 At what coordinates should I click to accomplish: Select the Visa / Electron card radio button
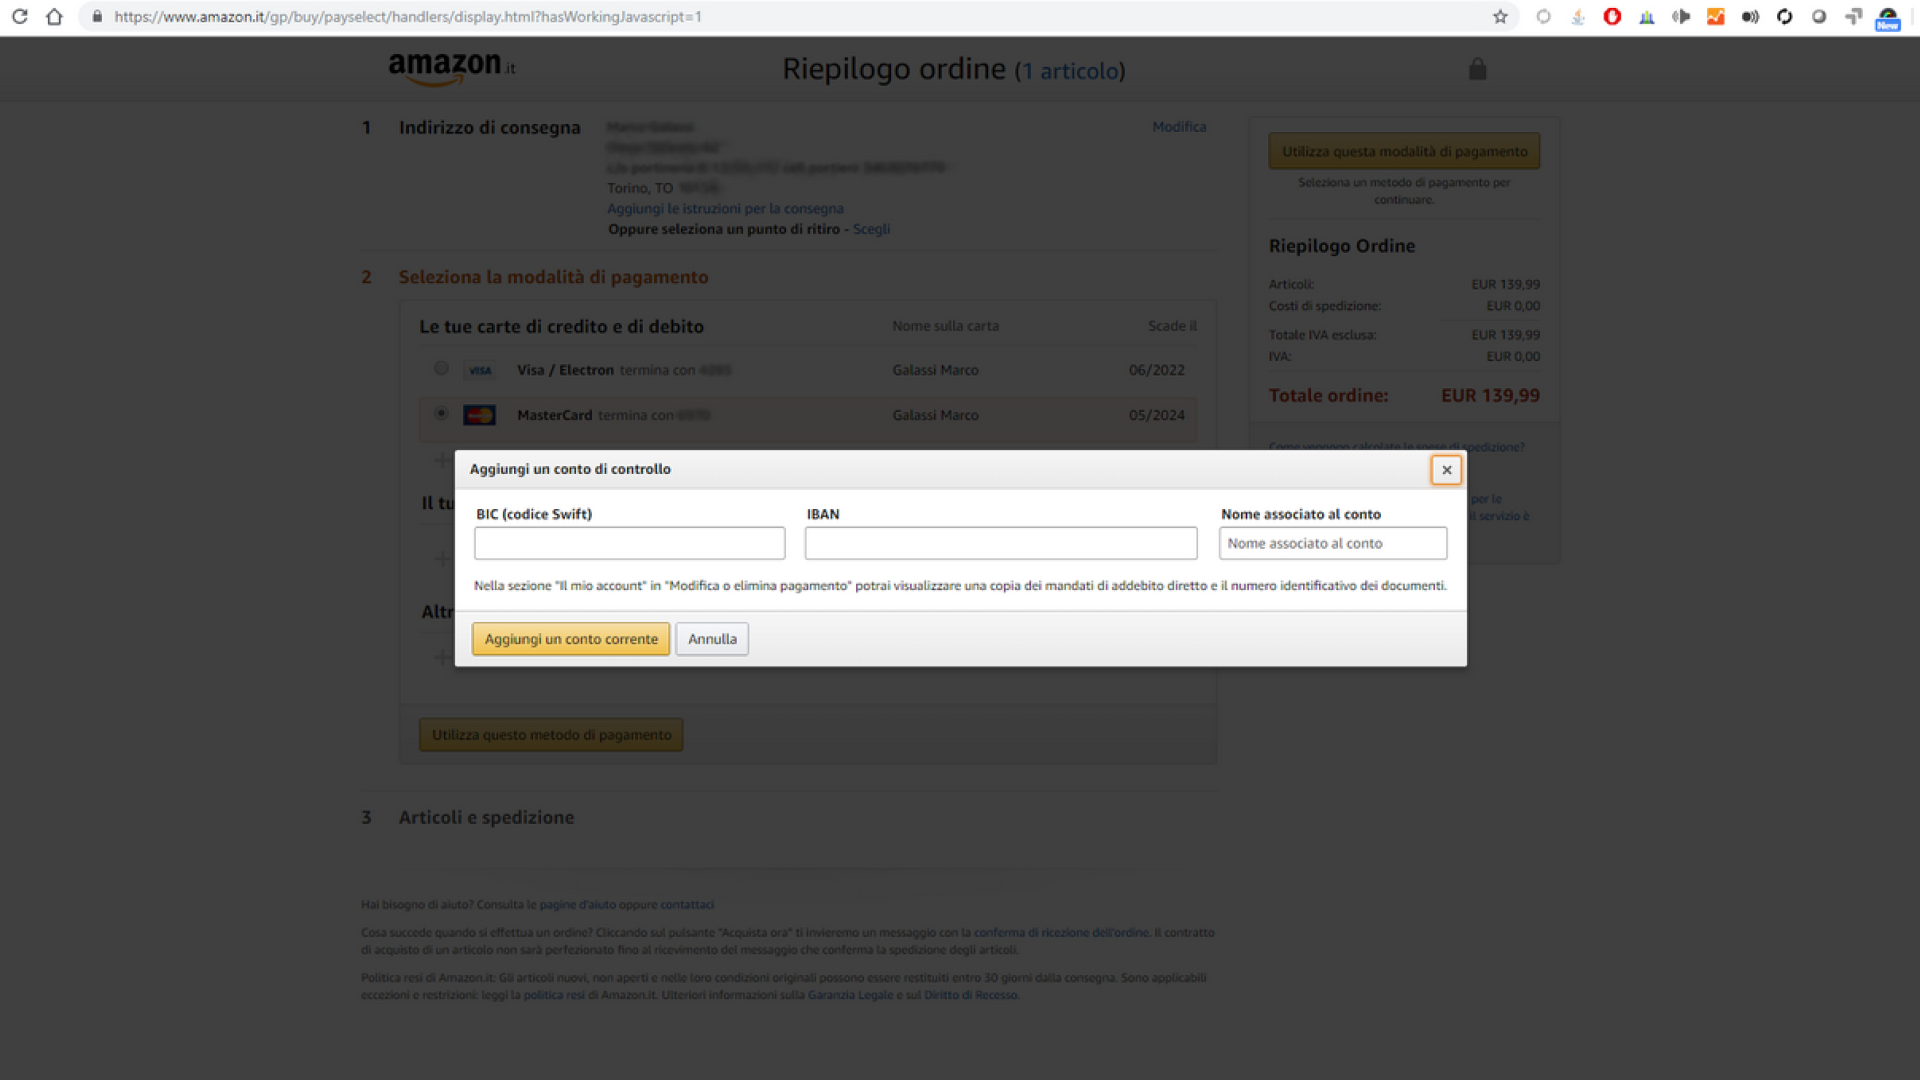click(441, 368)
